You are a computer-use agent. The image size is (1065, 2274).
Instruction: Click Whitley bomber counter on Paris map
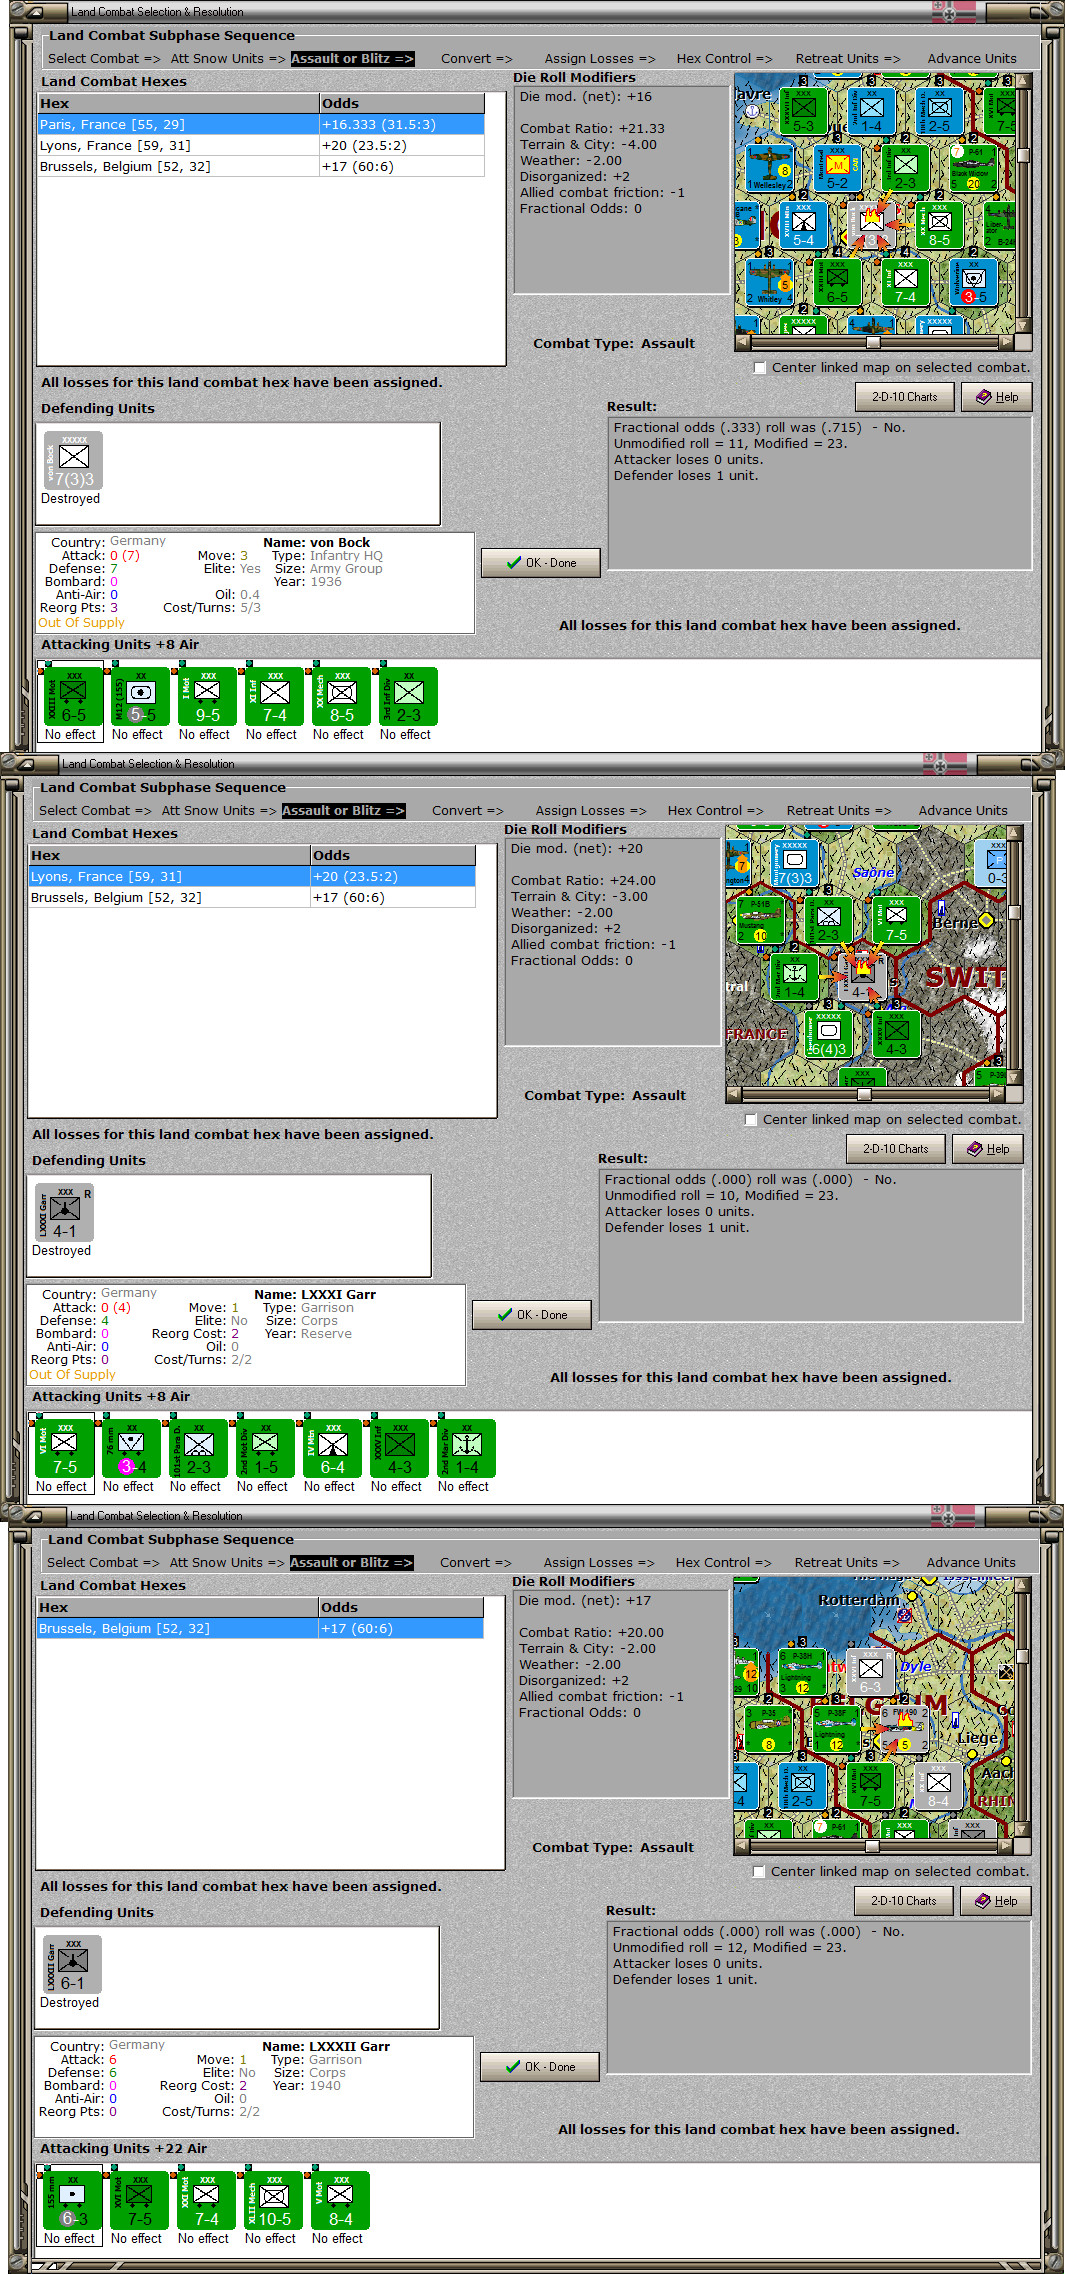[769, 282]
